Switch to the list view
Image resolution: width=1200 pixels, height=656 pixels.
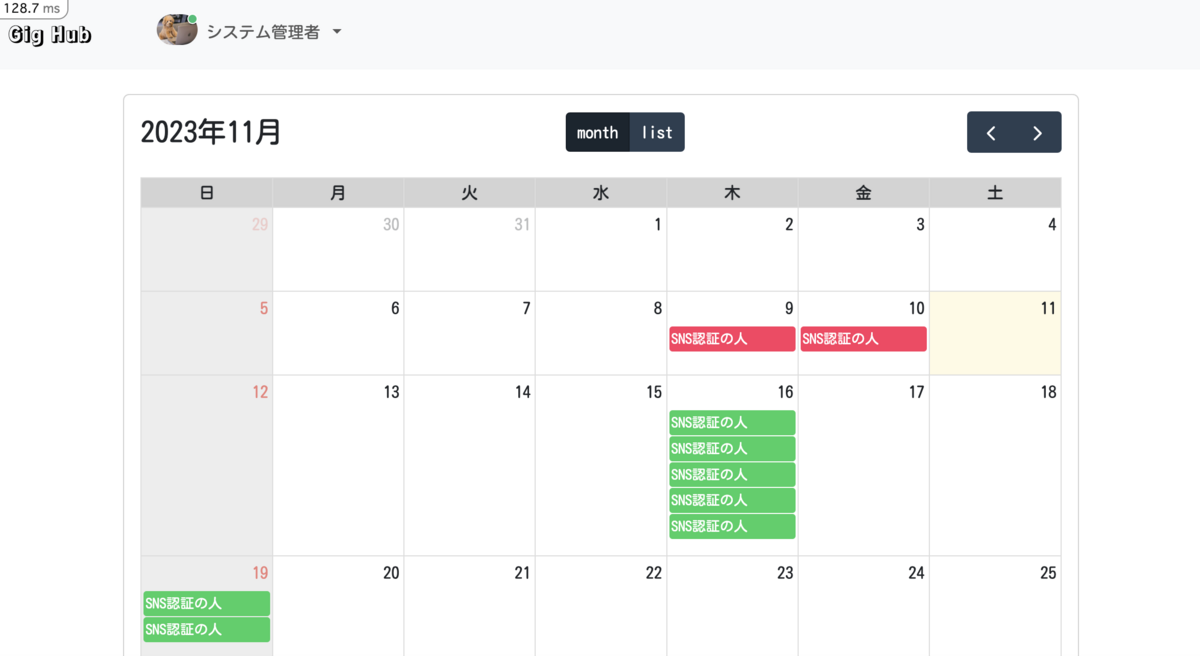(657, 132)
